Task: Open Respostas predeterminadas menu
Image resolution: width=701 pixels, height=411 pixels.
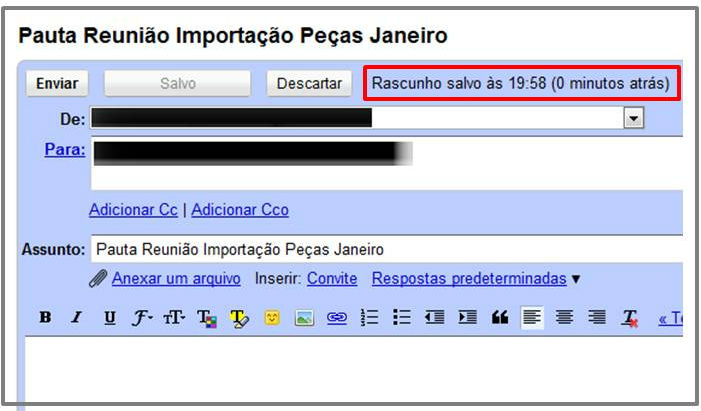Action: [x=476, y=279]
